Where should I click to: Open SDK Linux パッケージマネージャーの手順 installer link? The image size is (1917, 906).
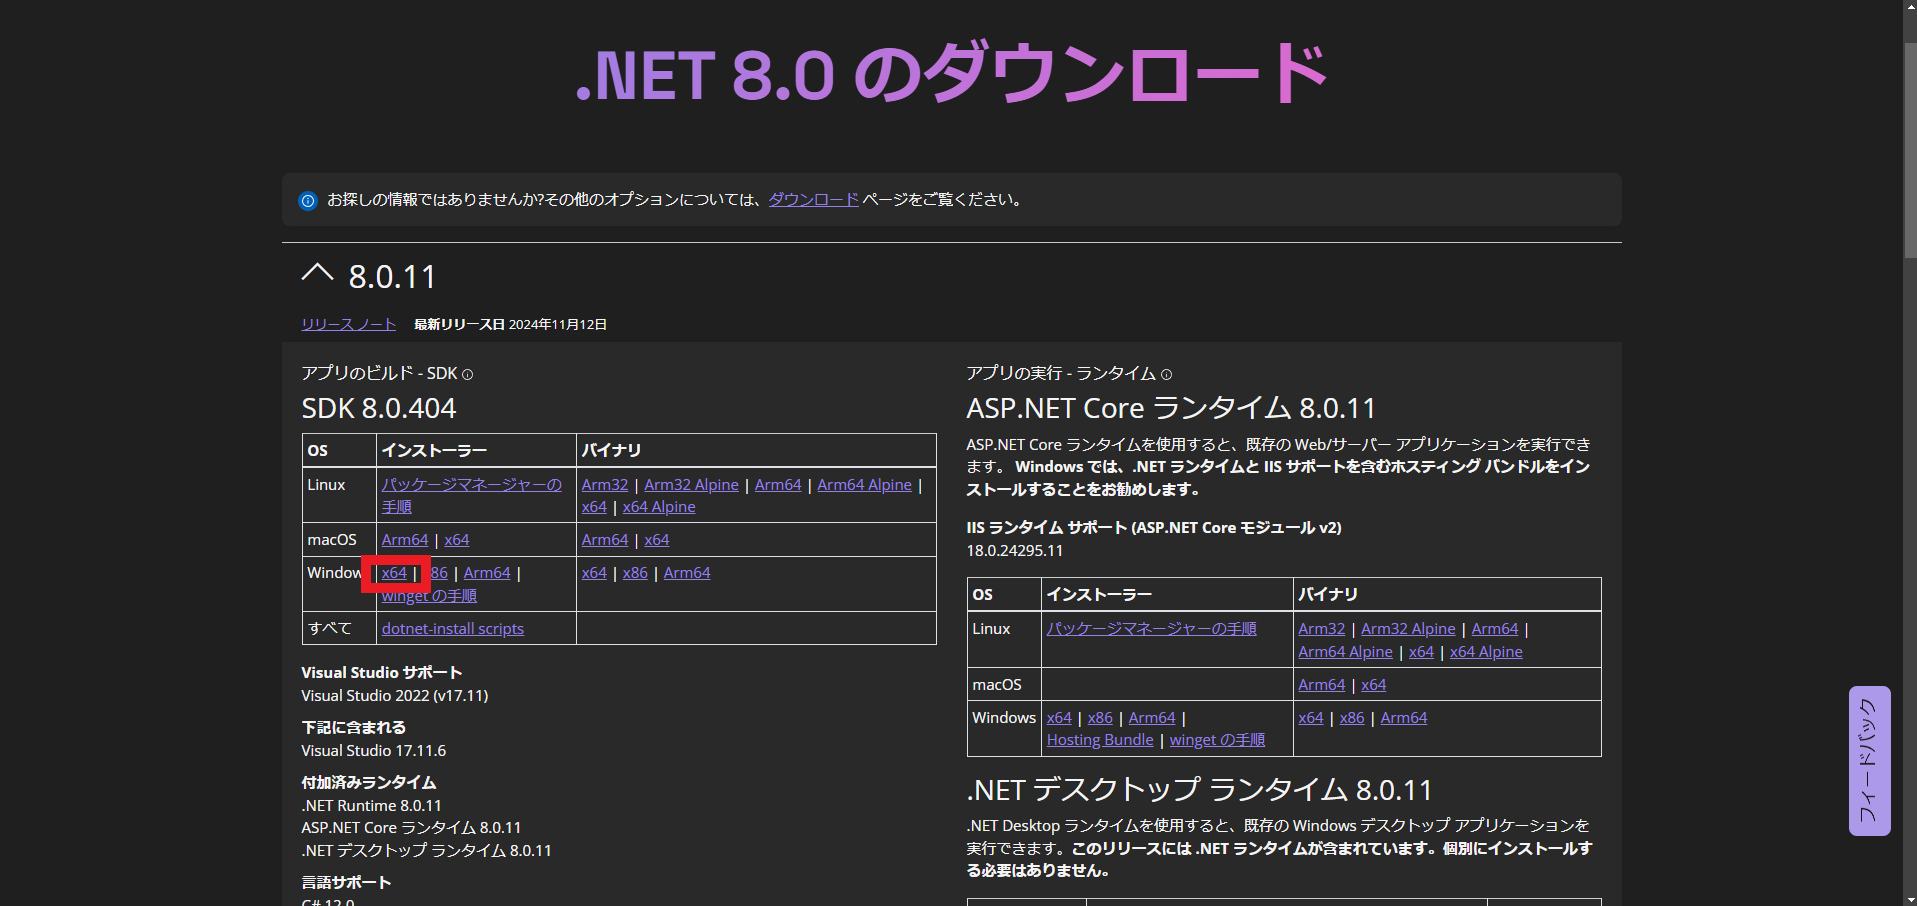471,495
